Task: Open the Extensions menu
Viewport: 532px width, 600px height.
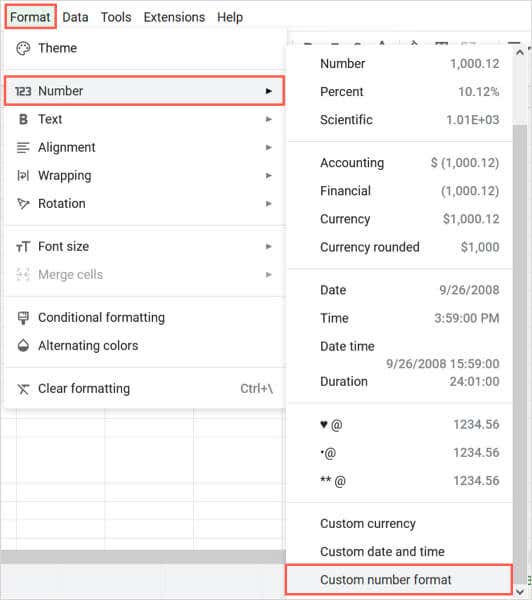Action: (x=174, y=17)
